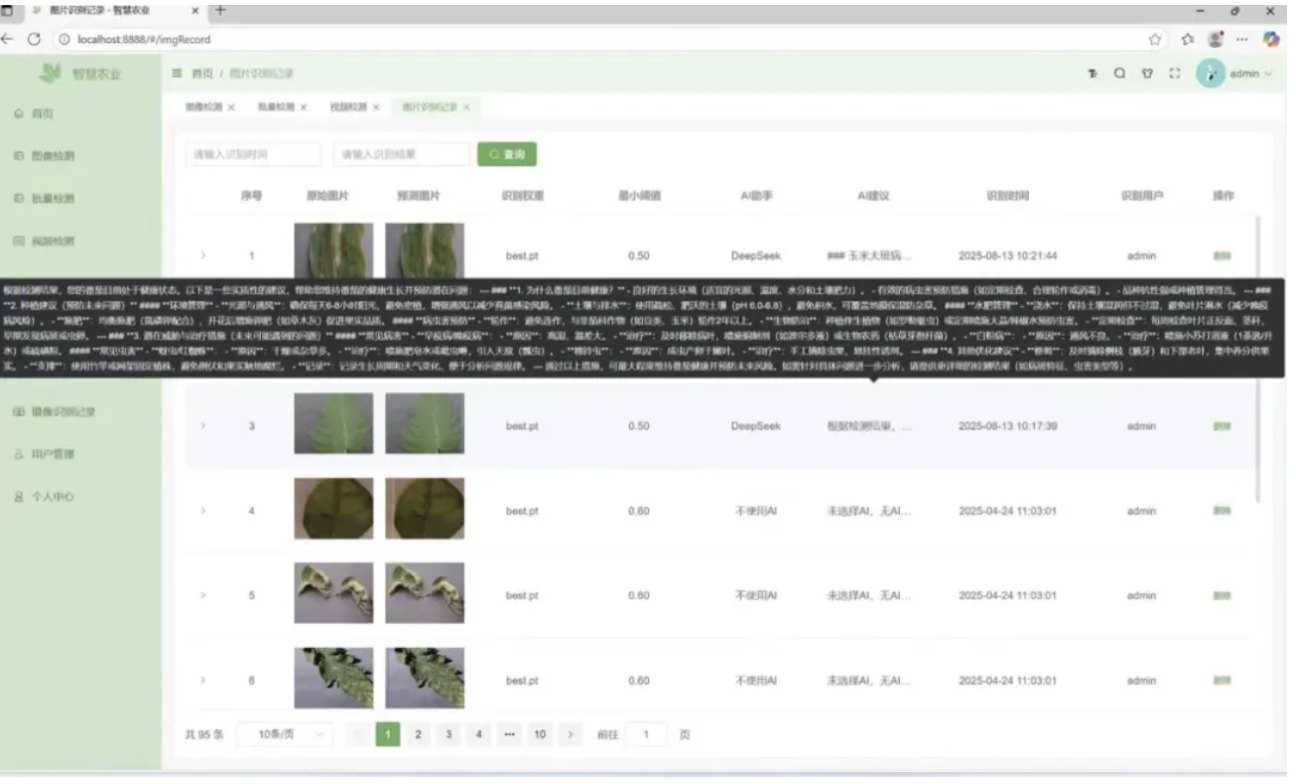Image resolution: width=1296 pixels, height=784 pixels.
Task: Close the 批量检测 tab with its X
Action: click(303, 106)
